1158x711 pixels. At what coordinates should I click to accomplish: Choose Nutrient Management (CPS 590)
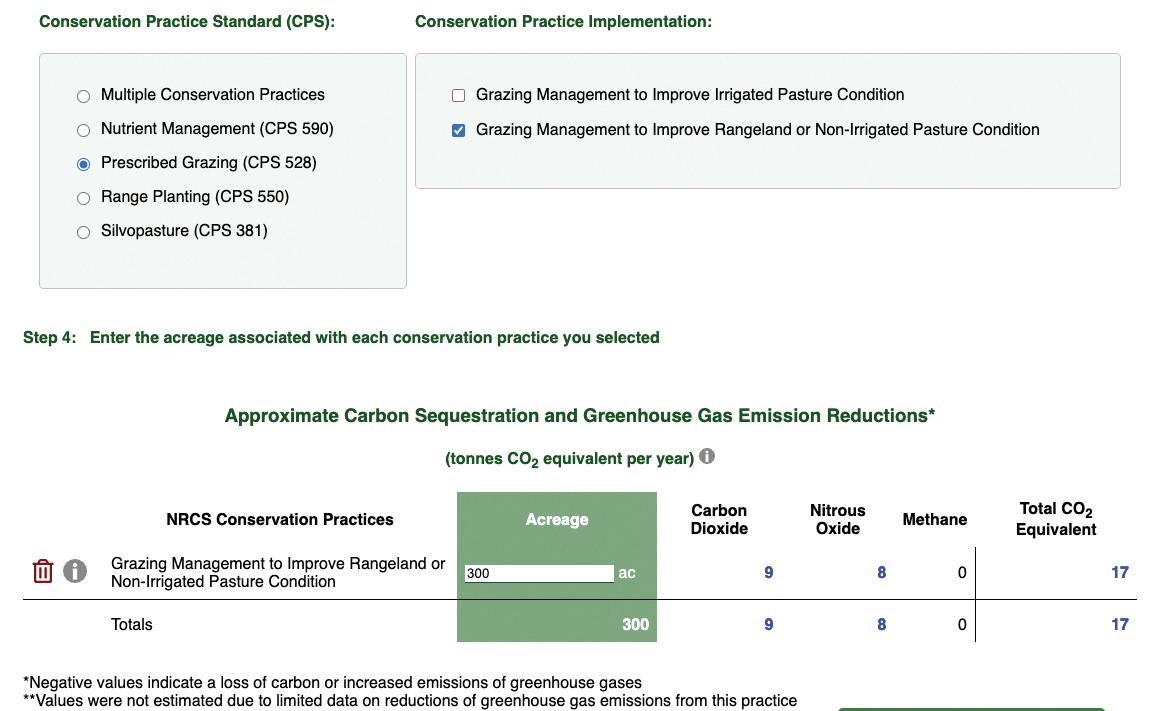[84, 130]
